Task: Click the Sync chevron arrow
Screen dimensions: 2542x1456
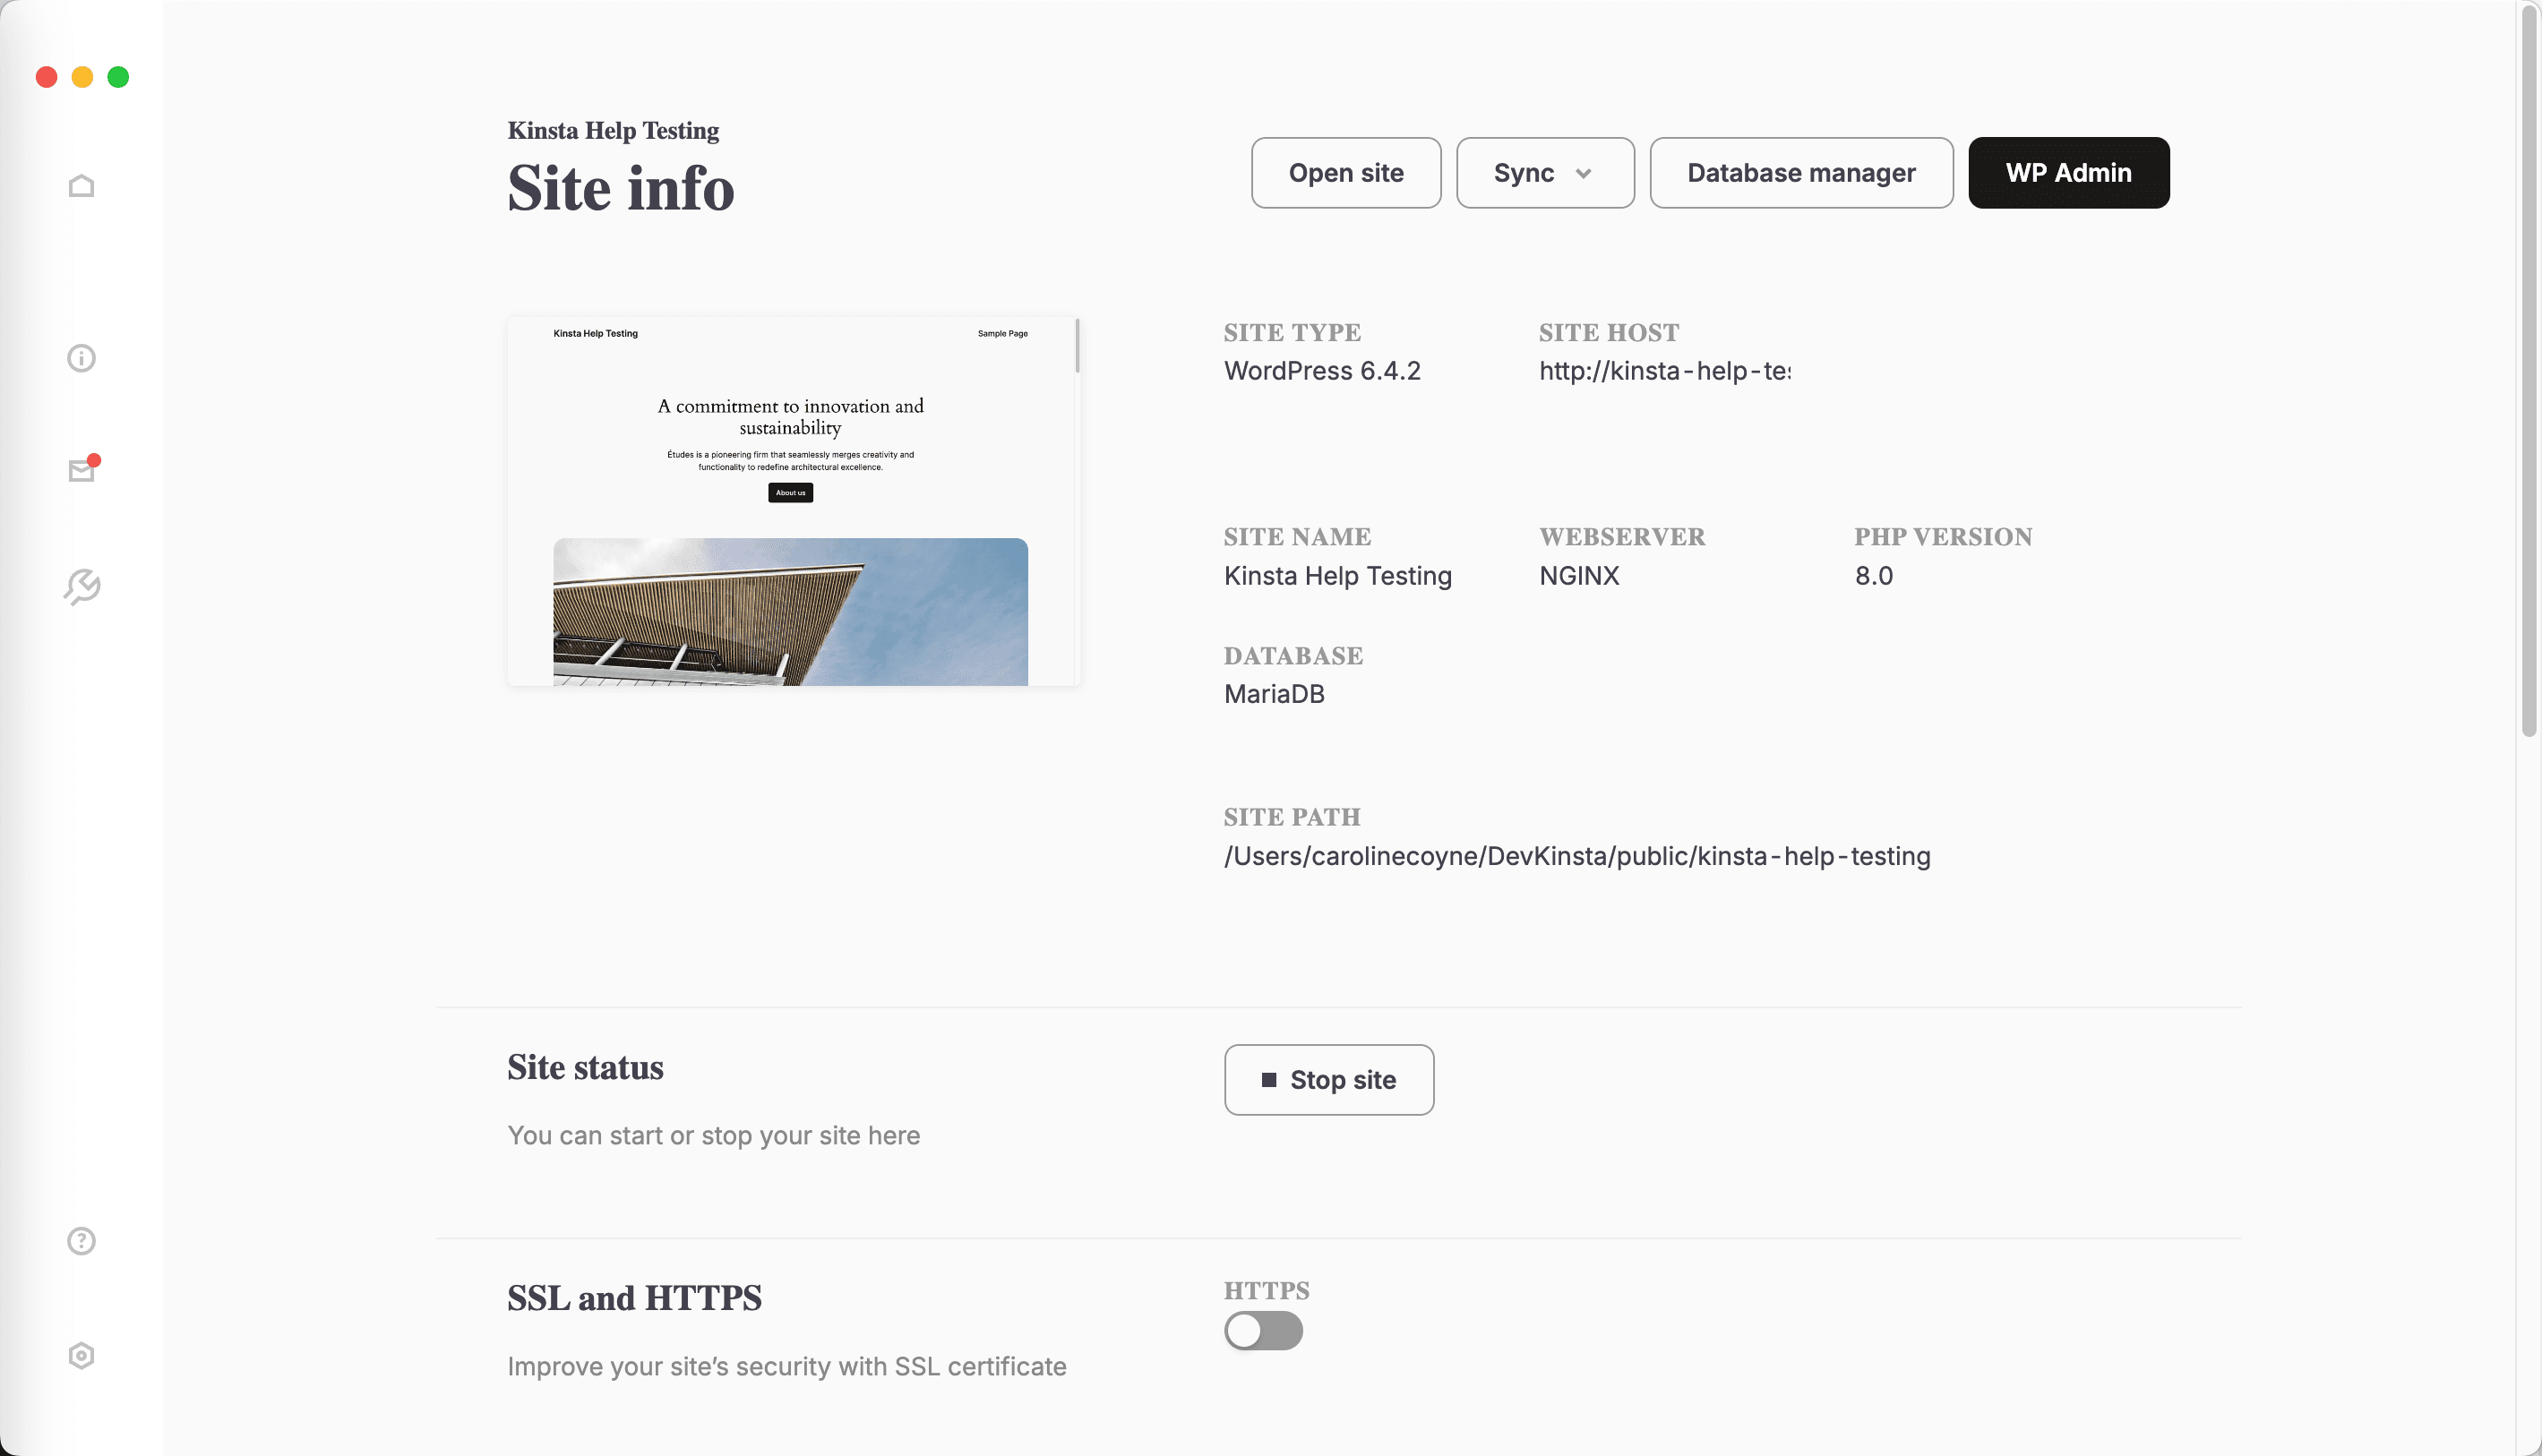Action: click(x=1584, y=173)
